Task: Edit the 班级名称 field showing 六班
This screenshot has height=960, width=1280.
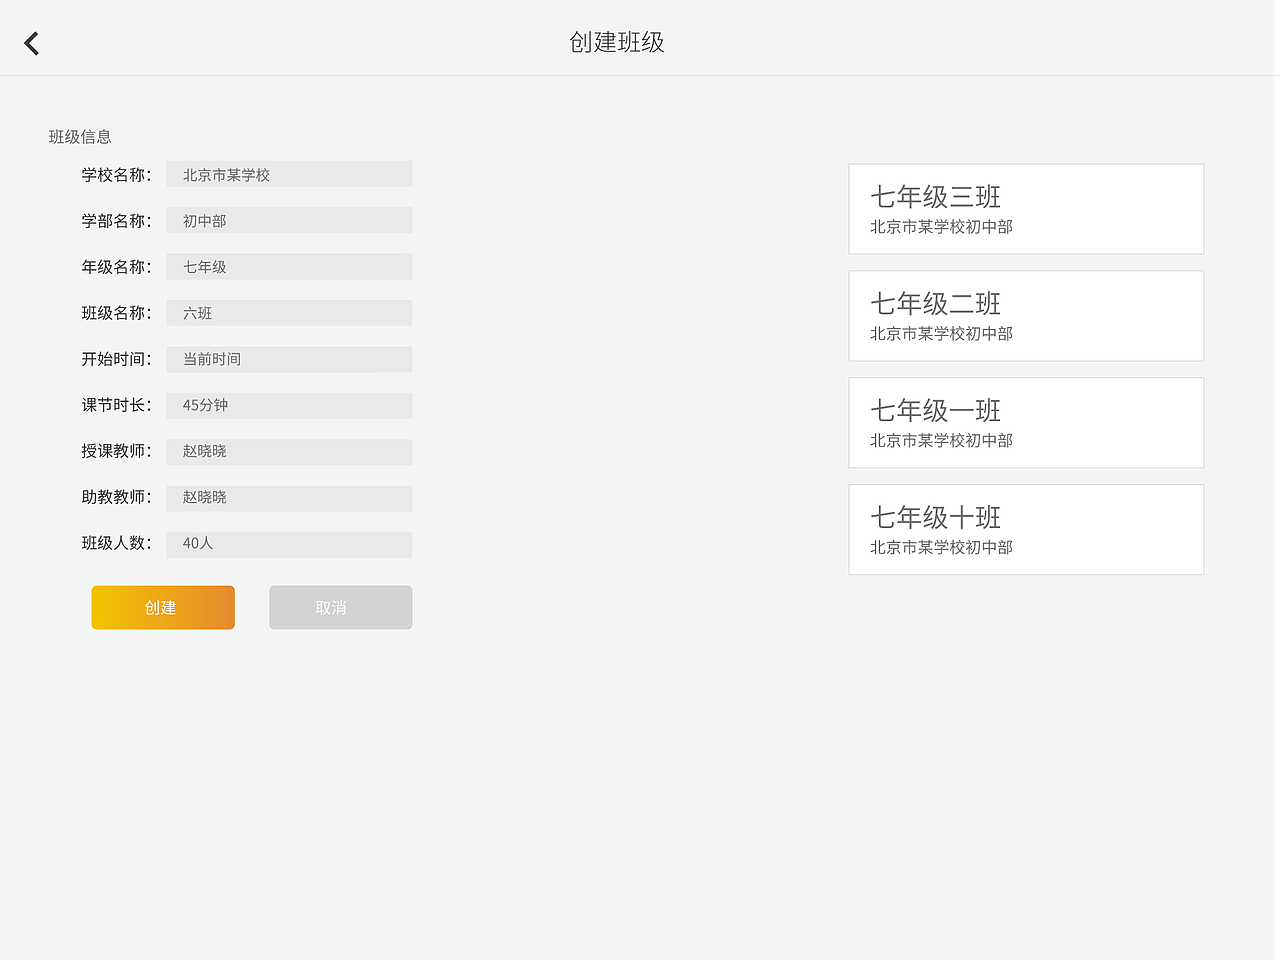Action: (x=289, y=312)
